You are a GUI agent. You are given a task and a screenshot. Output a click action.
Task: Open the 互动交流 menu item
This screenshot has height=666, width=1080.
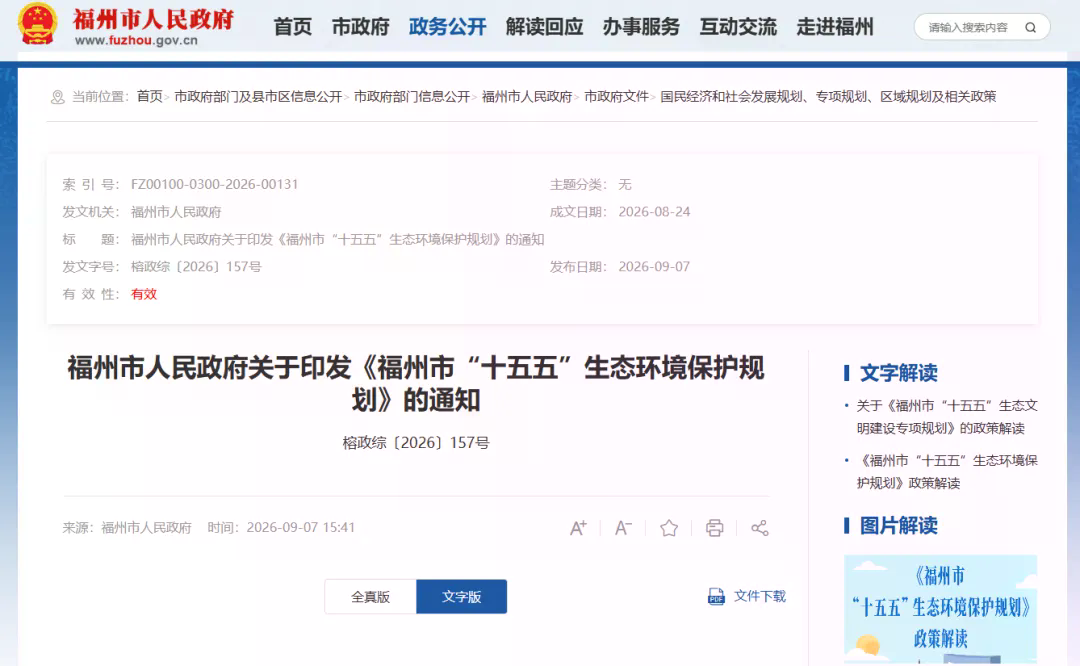tap(738, 27)
